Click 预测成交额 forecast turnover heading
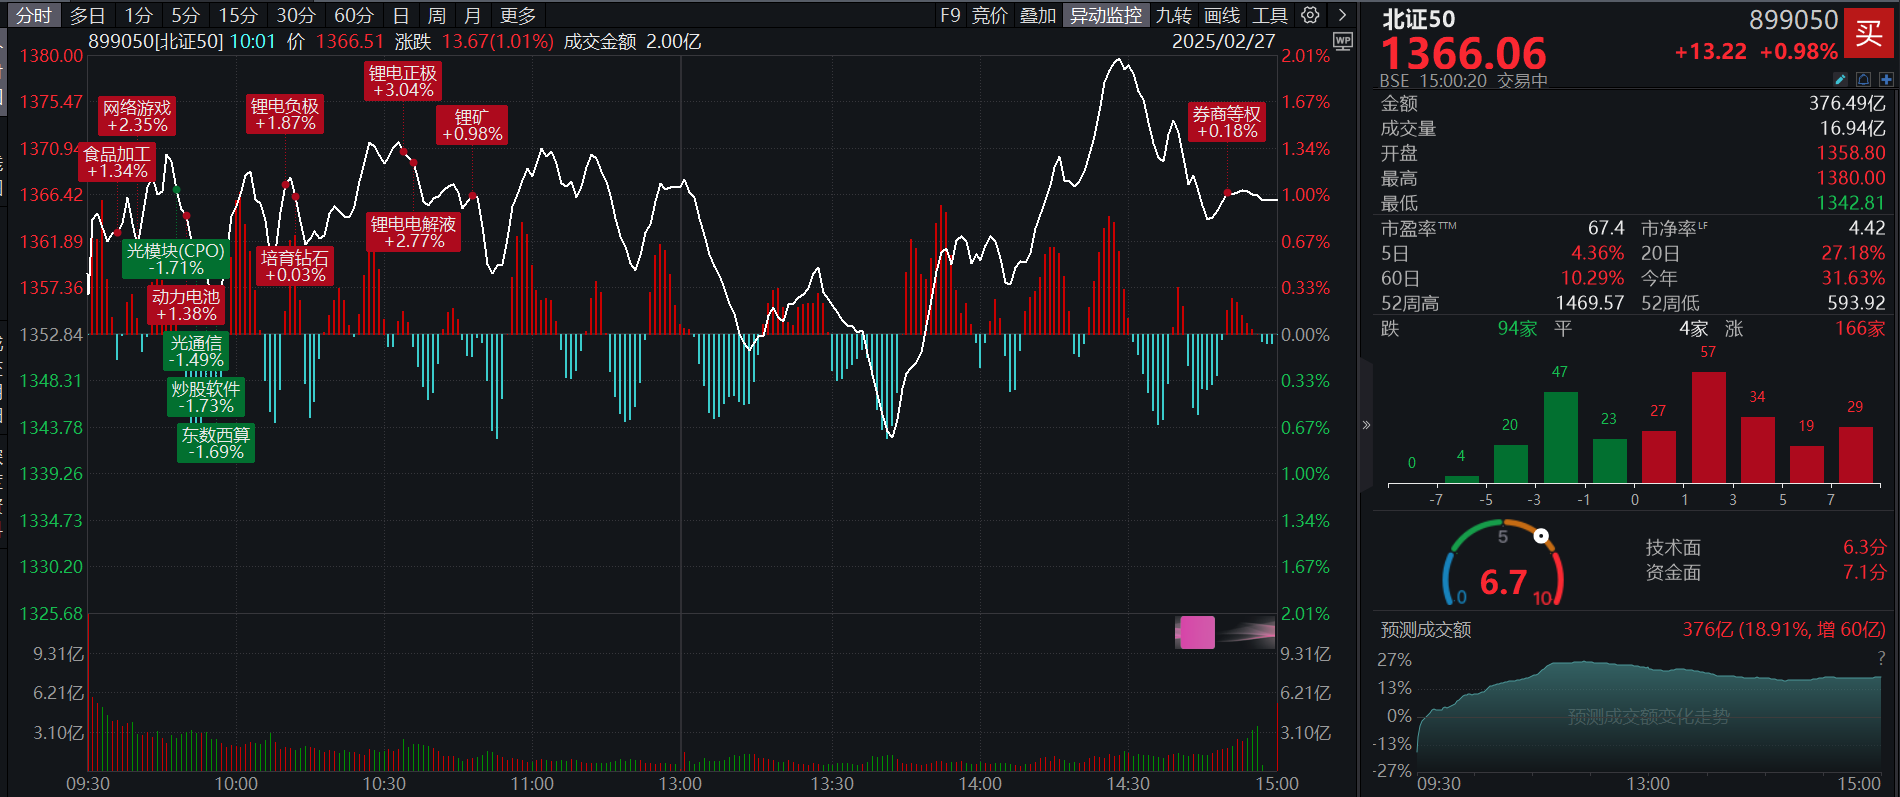This screenshot has height=797, width=1900. pyautogui.click(x=1425, y=630)
